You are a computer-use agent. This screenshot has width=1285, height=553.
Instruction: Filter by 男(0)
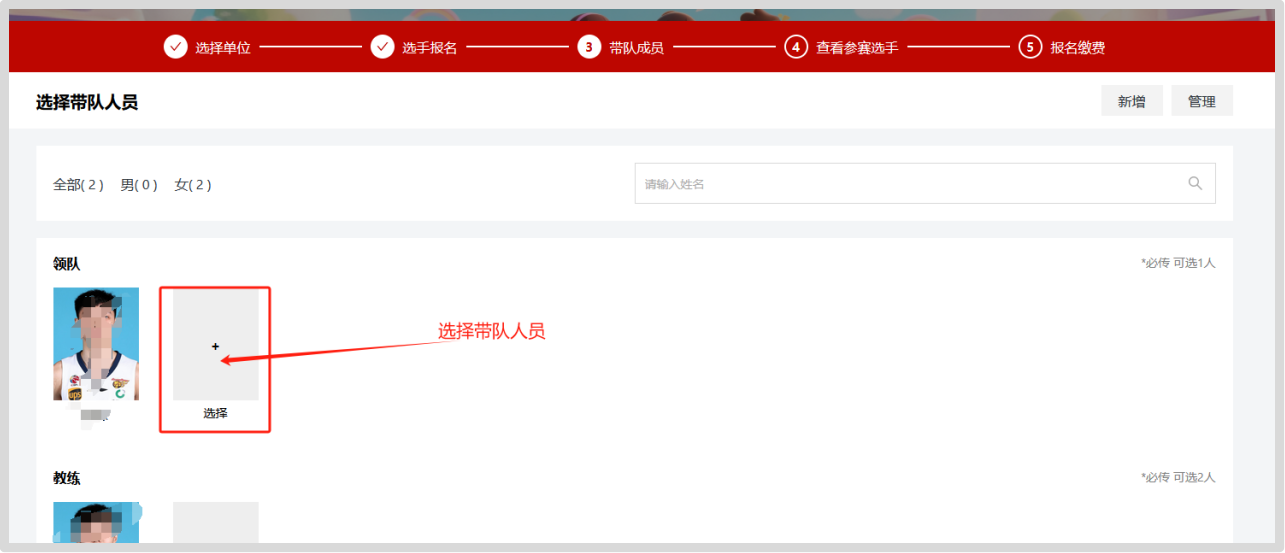139,185
